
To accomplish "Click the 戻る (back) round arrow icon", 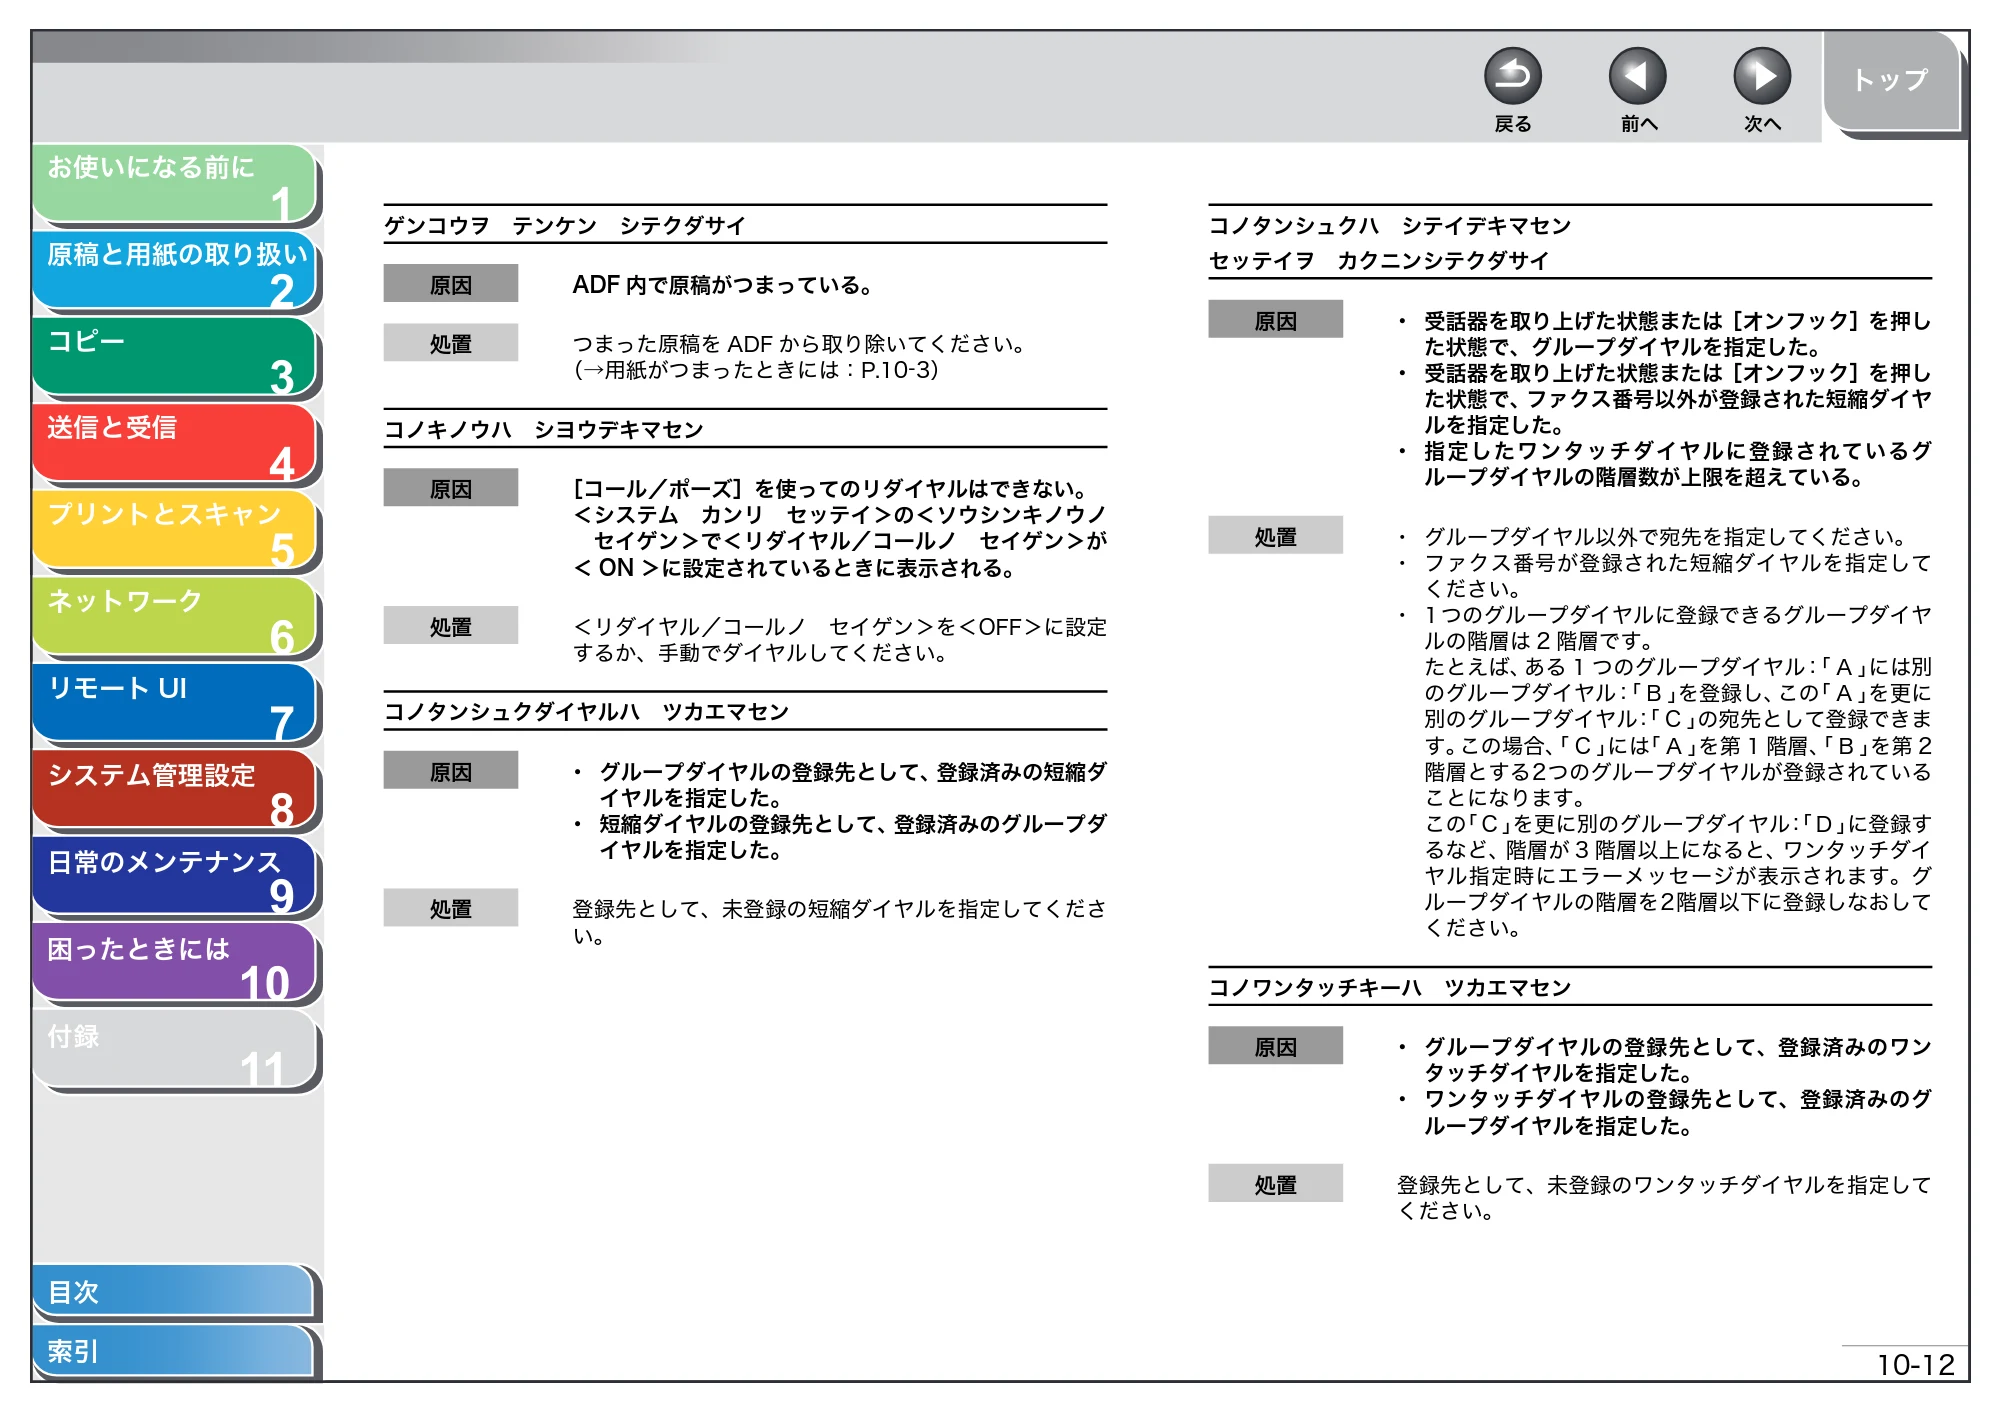I will coord(1512,77).
